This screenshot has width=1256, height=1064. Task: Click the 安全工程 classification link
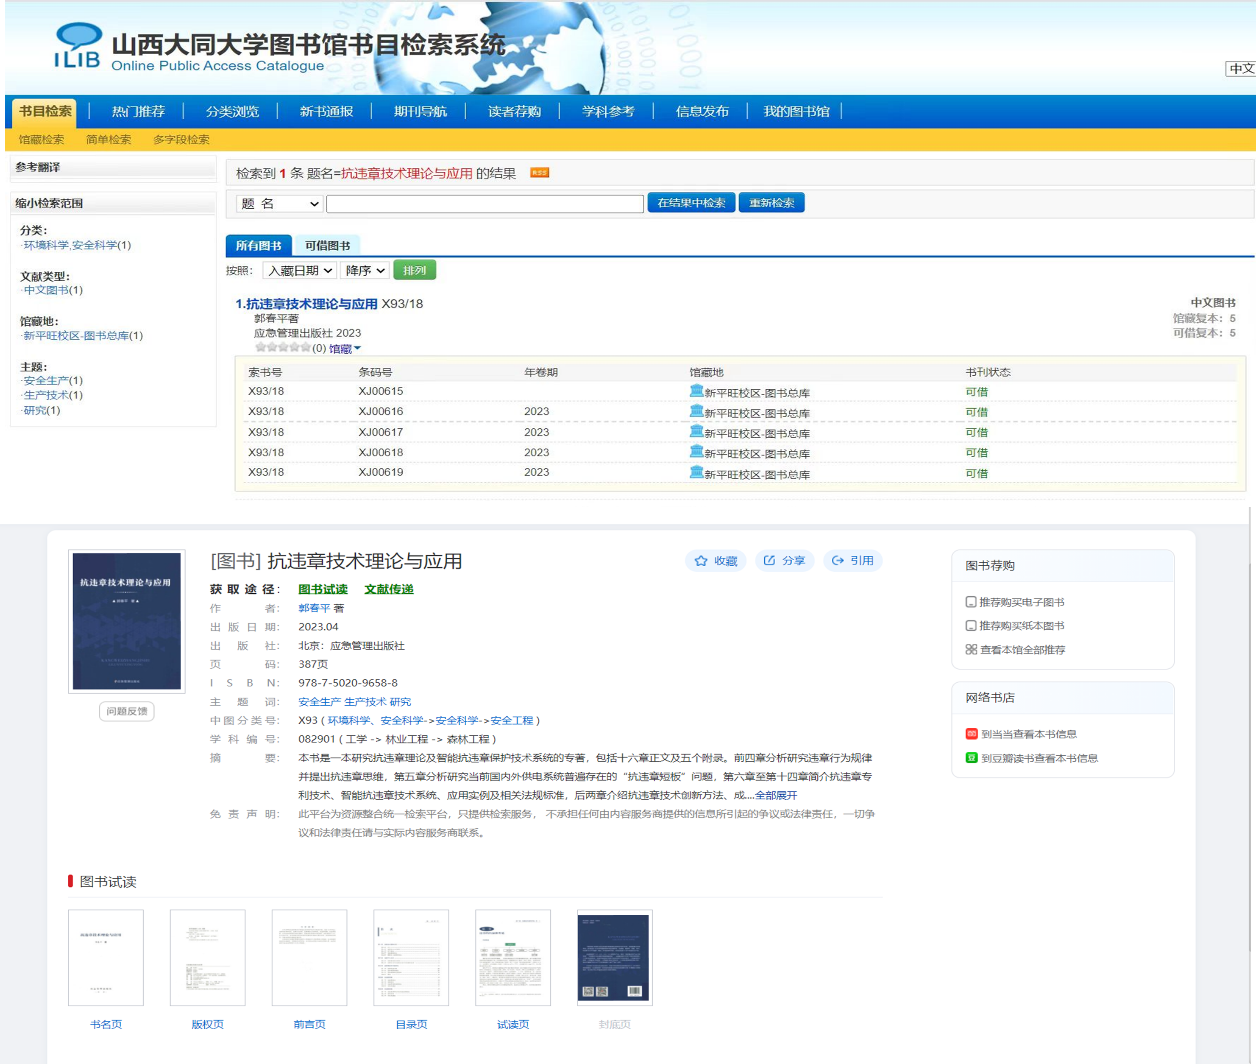click(512, 721)
